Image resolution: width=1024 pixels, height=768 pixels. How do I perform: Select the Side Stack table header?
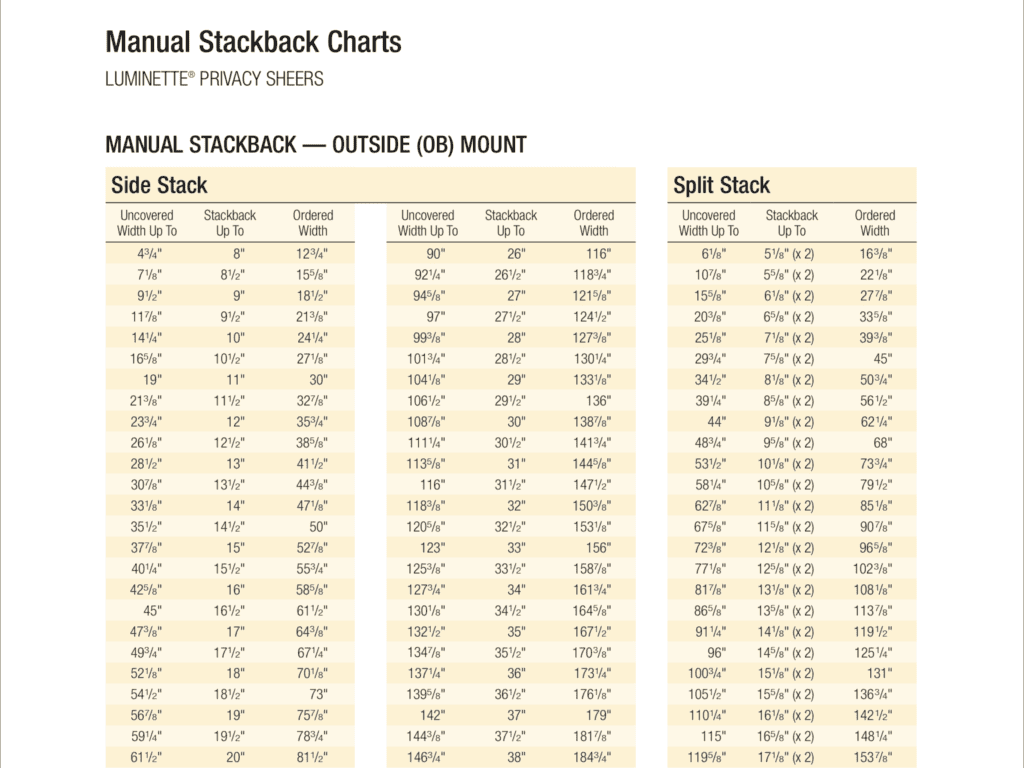point(160,185)
